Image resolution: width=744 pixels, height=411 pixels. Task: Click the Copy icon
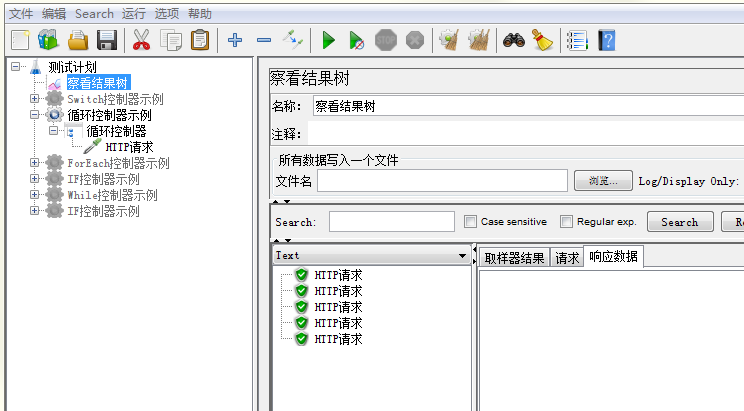tap(171, 40)
